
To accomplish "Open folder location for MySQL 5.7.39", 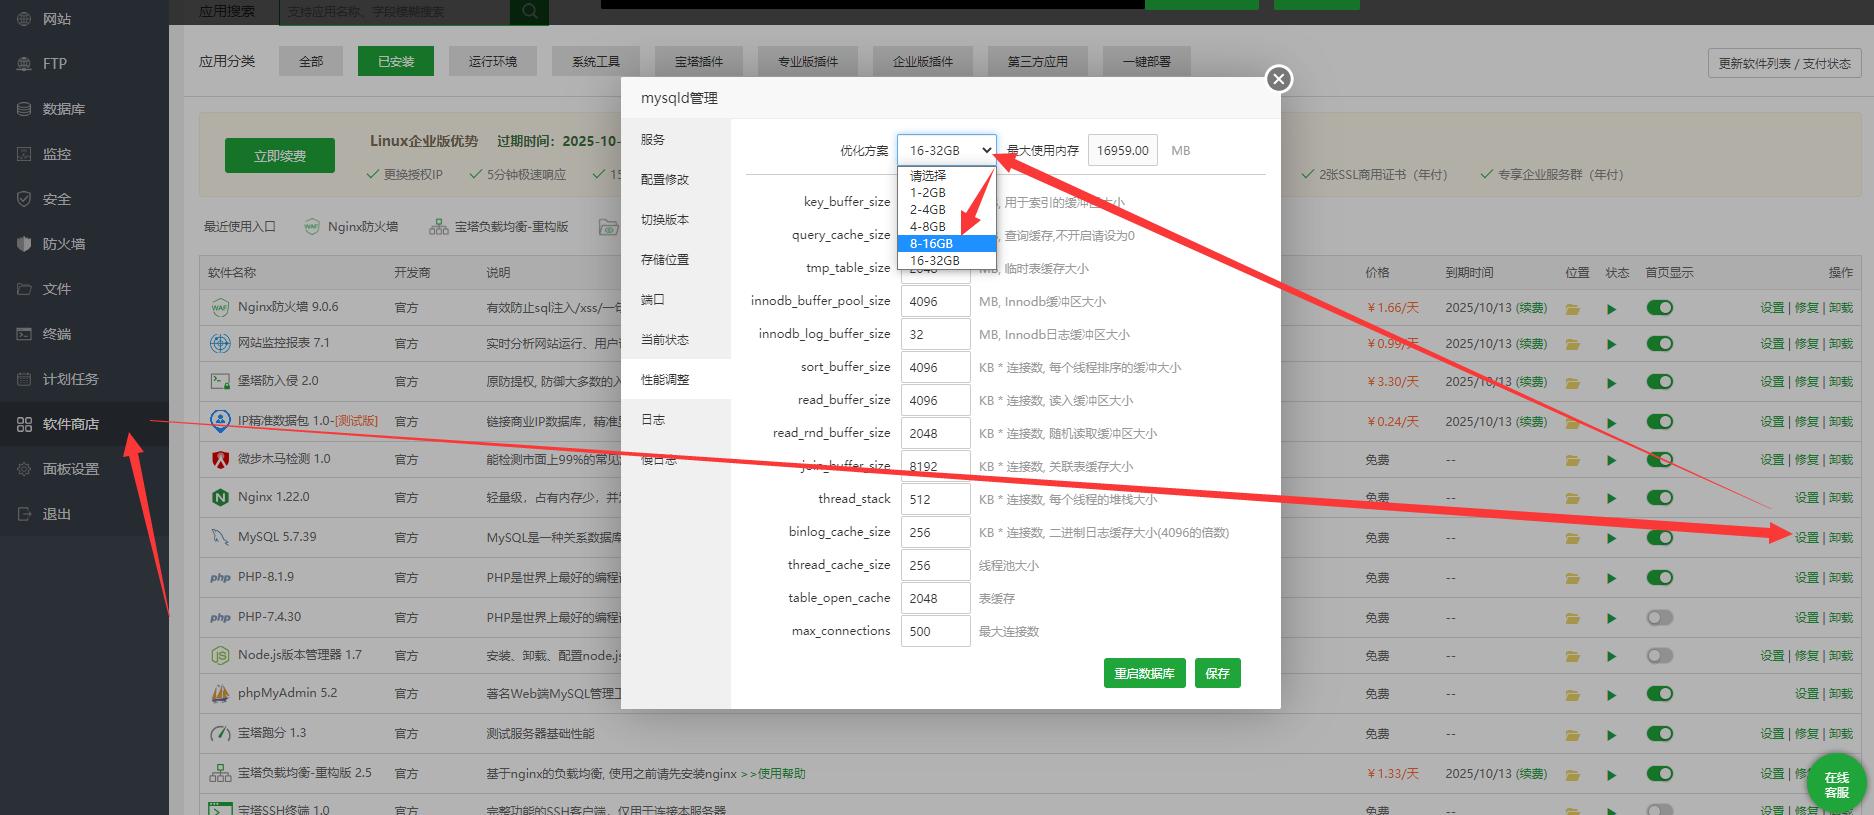I will (1573, 538).
